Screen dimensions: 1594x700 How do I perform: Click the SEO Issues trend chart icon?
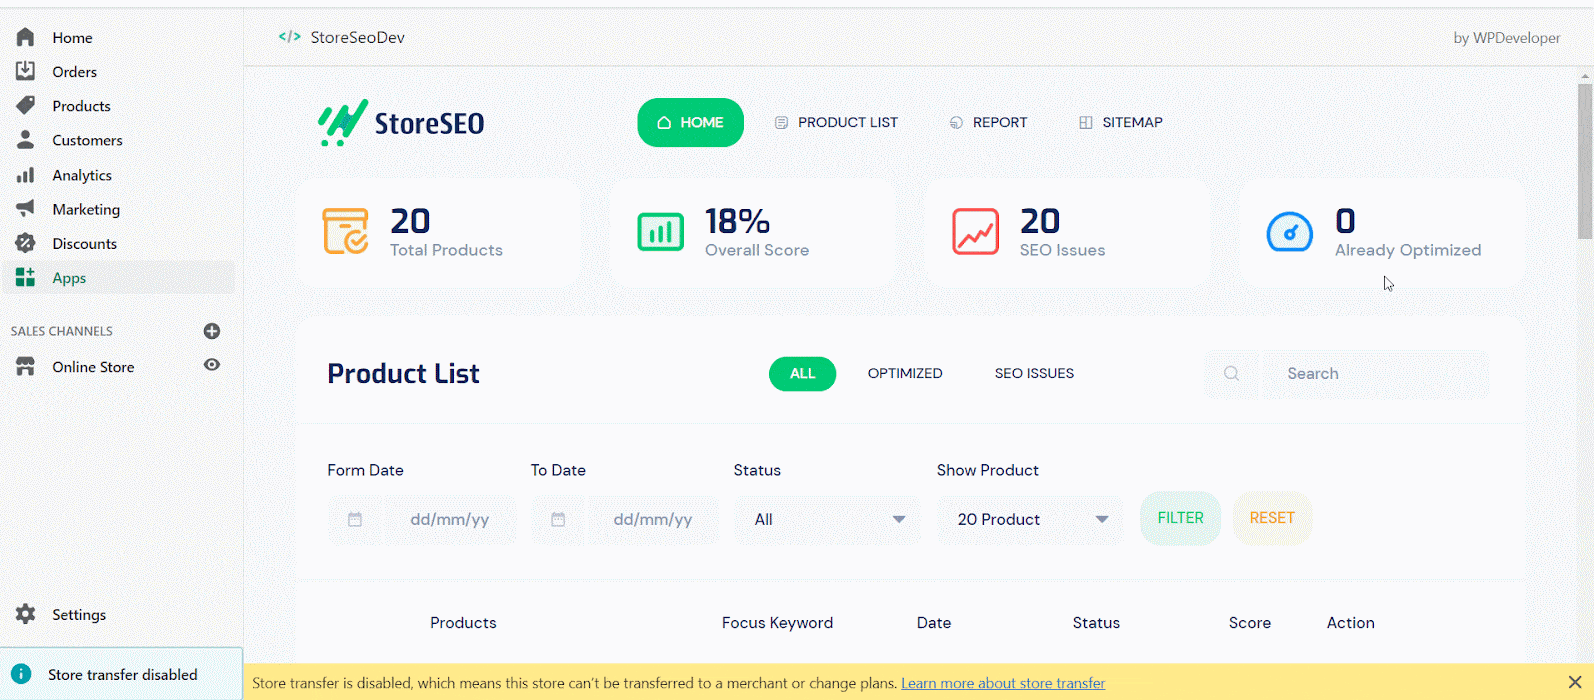pyautogui.click(x=976, y=231)
